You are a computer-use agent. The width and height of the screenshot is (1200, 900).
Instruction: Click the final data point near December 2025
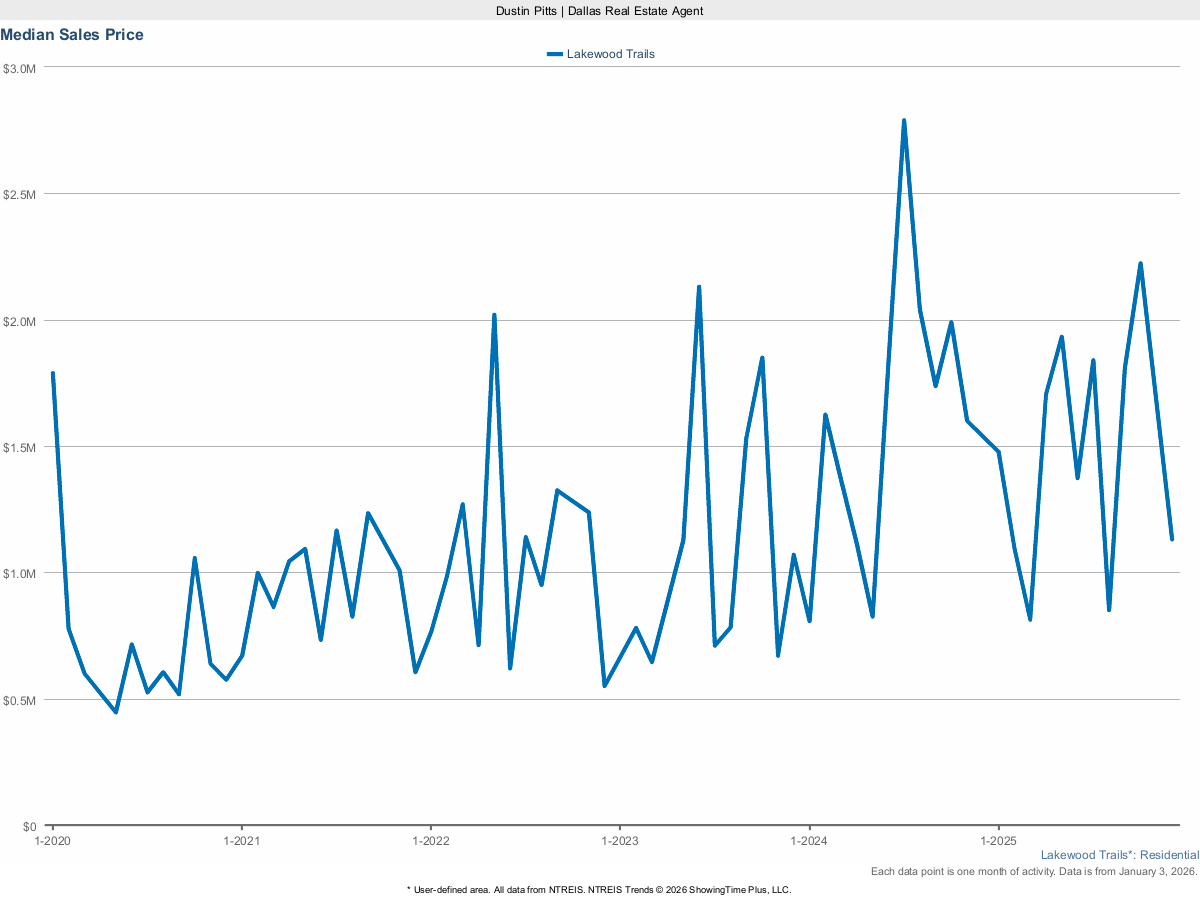(1172, 538)
